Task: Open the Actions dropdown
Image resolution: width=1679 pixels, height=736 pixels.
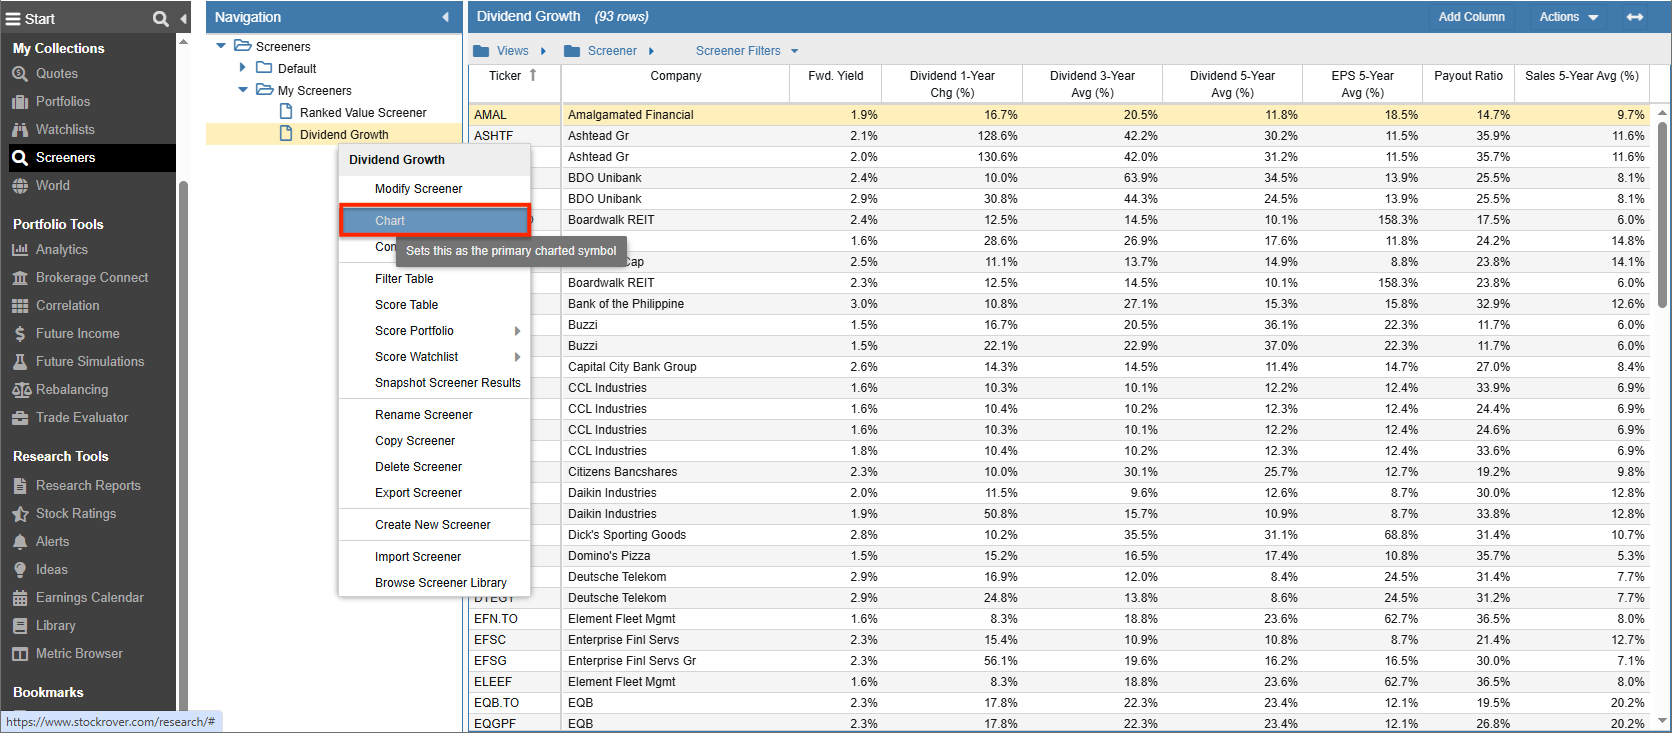Action: (1568, 17)
